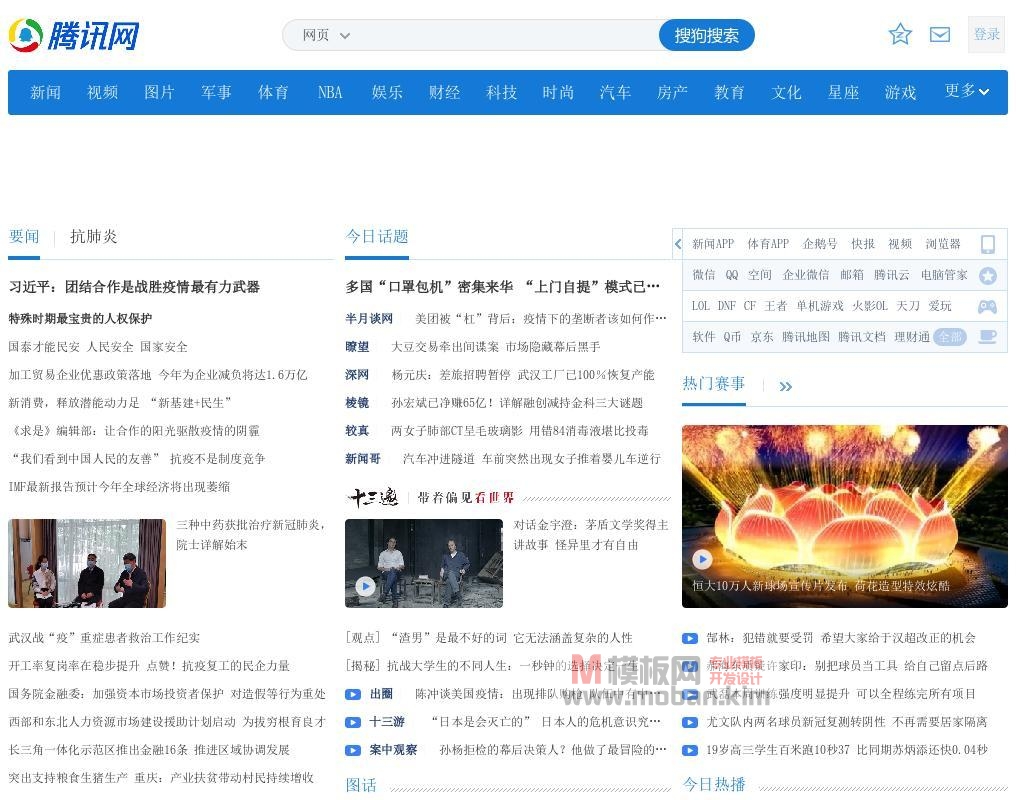Open the 对话金宇澄 article link
This screenshot has height=800, width=1016.
pos(591,535)
